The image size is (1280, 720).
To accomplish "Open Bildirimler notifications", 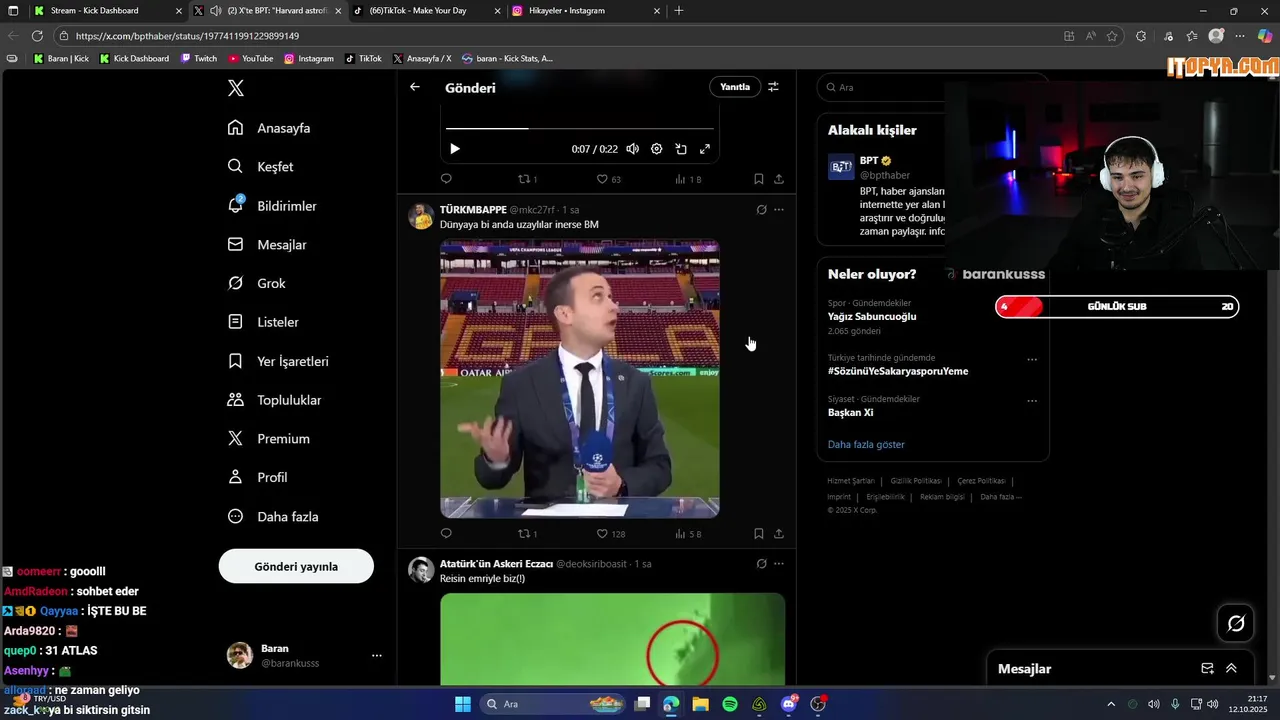I will coord(272,206).
